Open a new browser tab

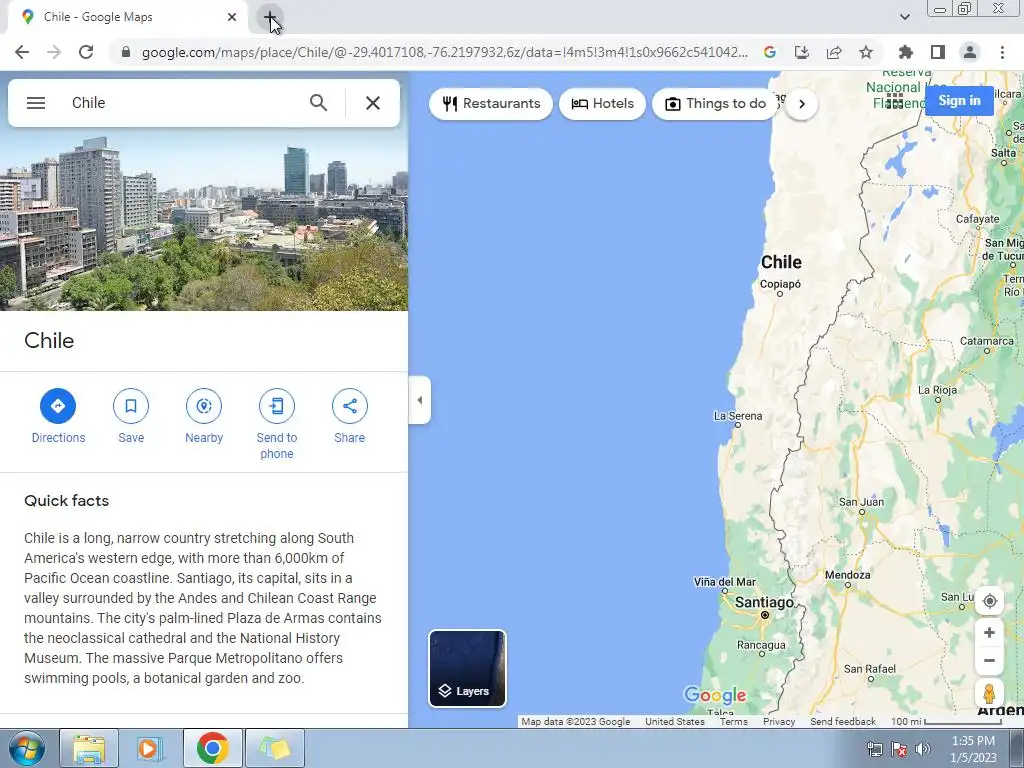point(270,17)
